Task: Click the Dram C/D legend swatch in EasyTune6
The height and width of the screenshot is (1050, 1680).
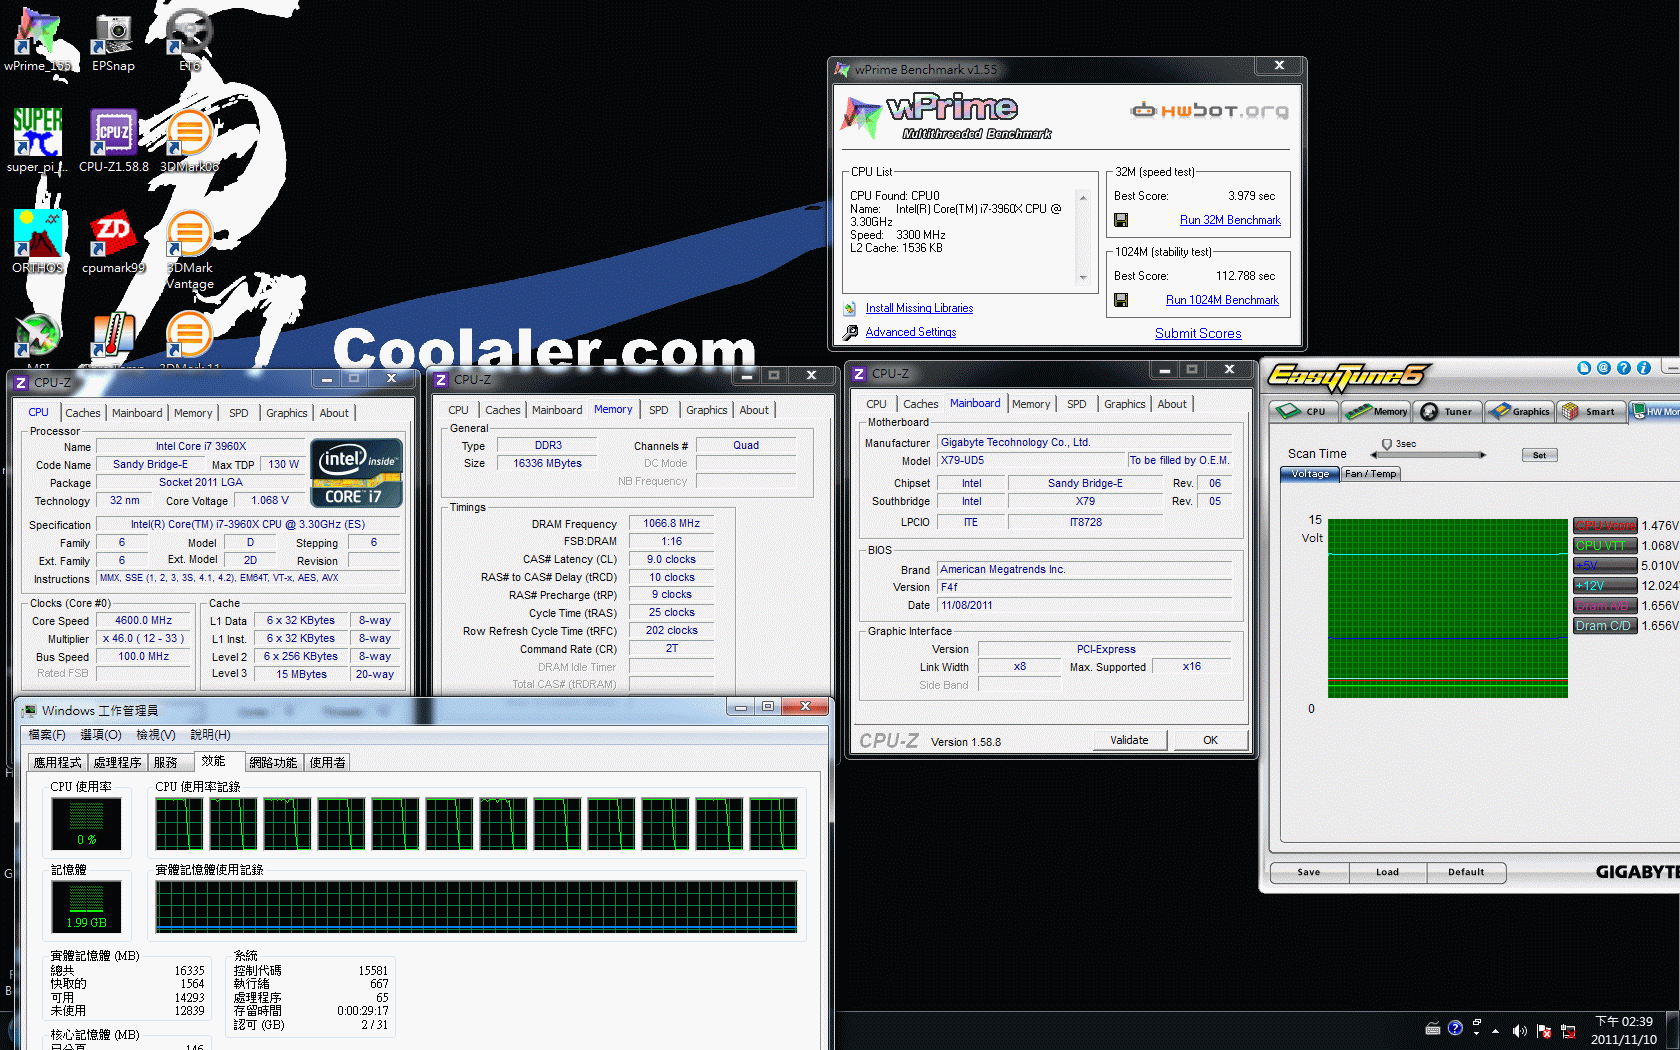Action: pos(1605,626)
